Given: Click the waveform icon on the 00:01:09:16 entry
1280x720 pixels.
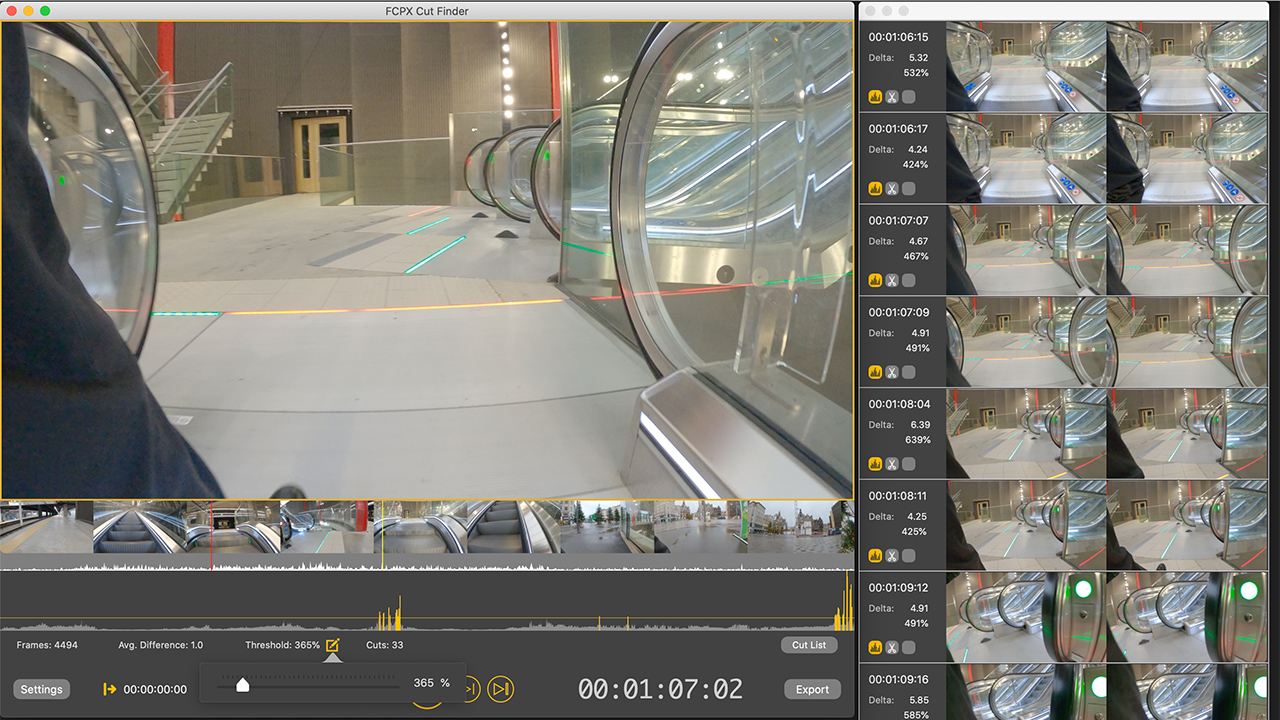Looking at the screenshot, I should pyautogui.click(x=875, y=716).
